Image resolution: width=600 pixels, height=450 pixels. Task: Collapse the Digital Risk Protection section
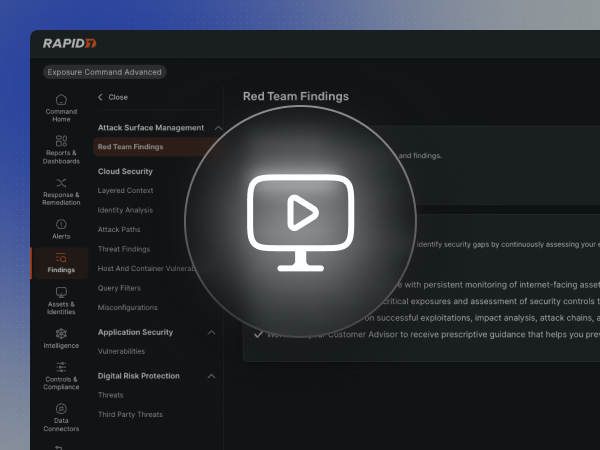tap(211, 376)
